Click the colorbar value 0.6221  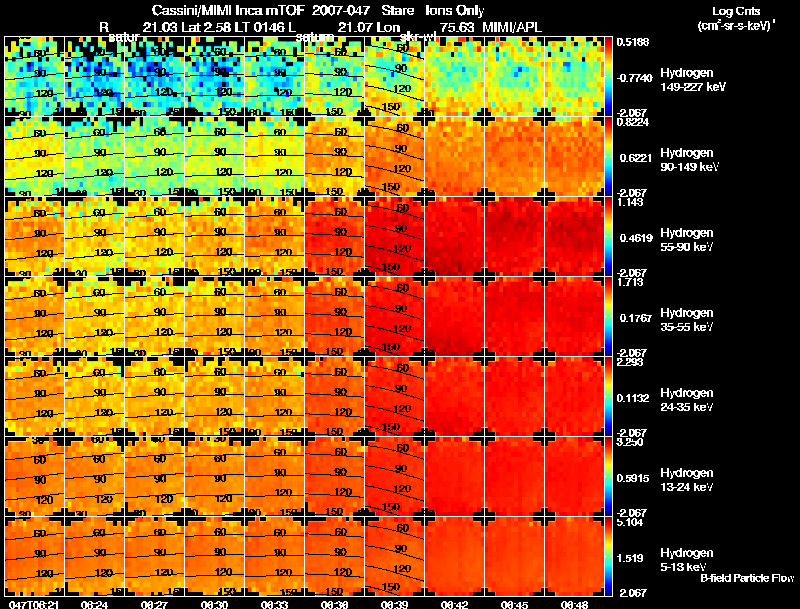636,158
